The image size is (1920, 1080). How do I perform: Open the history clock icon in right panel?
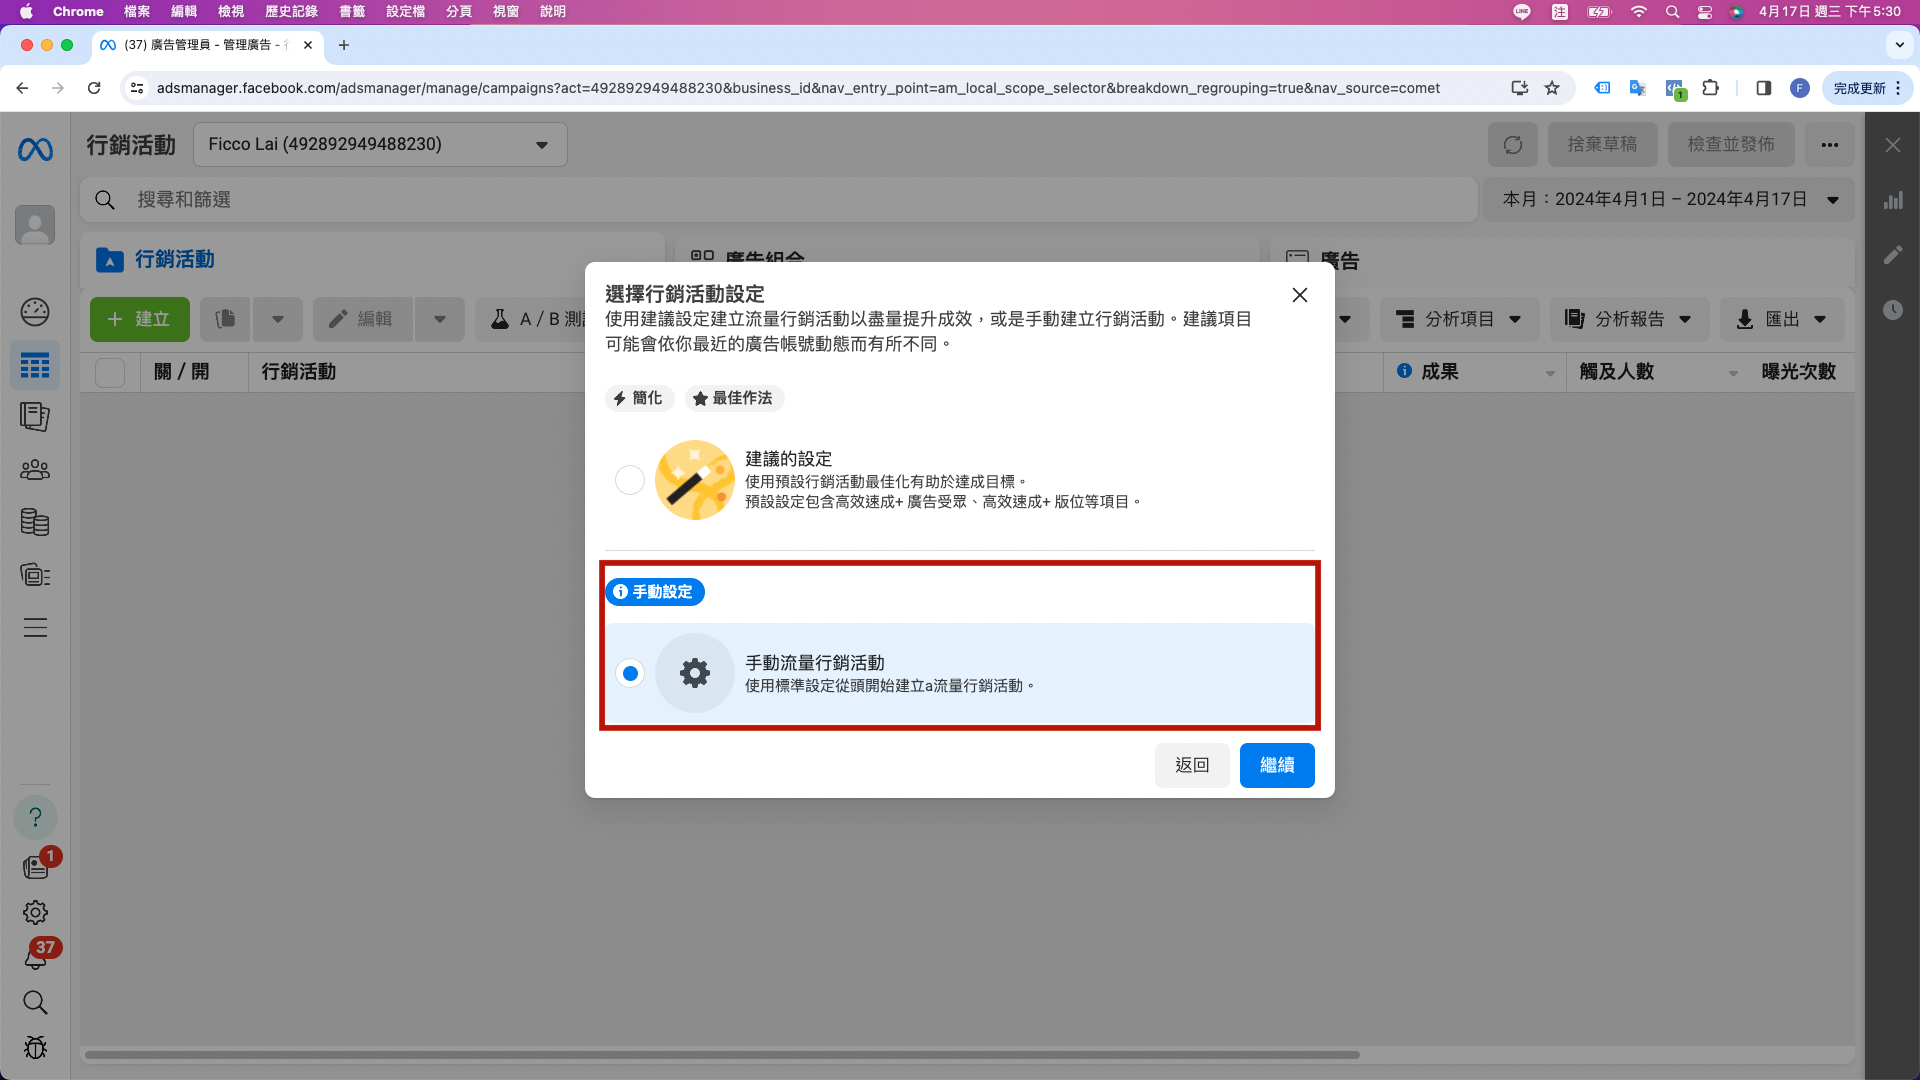click(x=1893, y=310)
